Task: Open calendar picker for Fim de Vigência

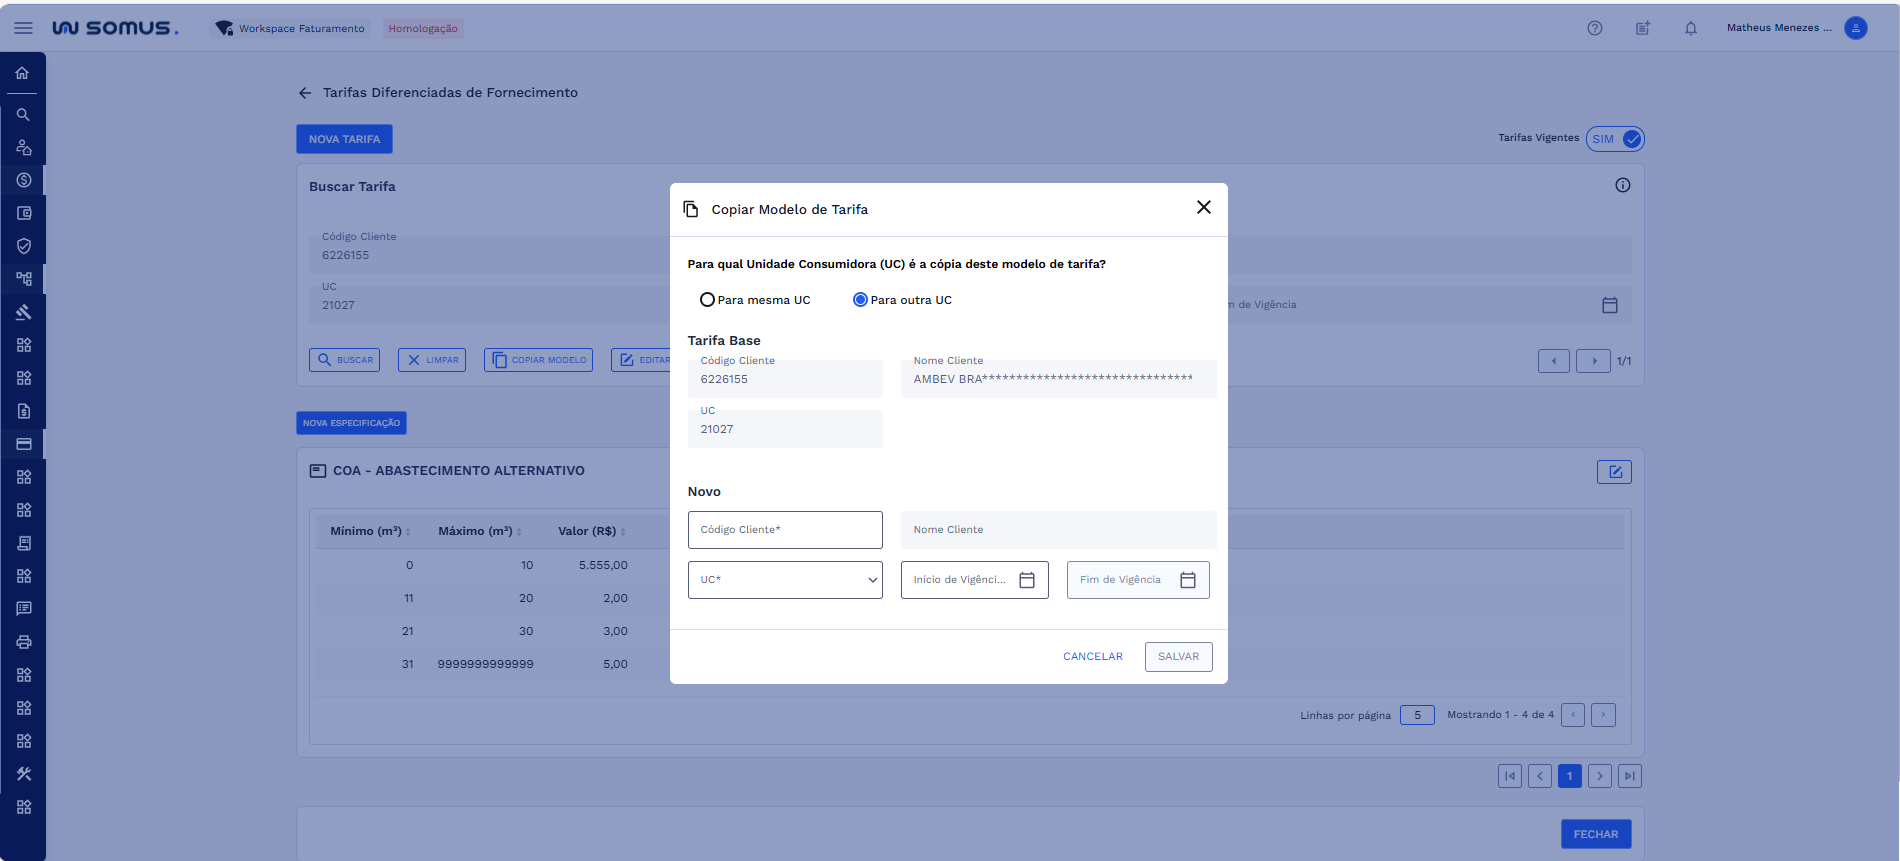Action: [x=1187, y=580]
